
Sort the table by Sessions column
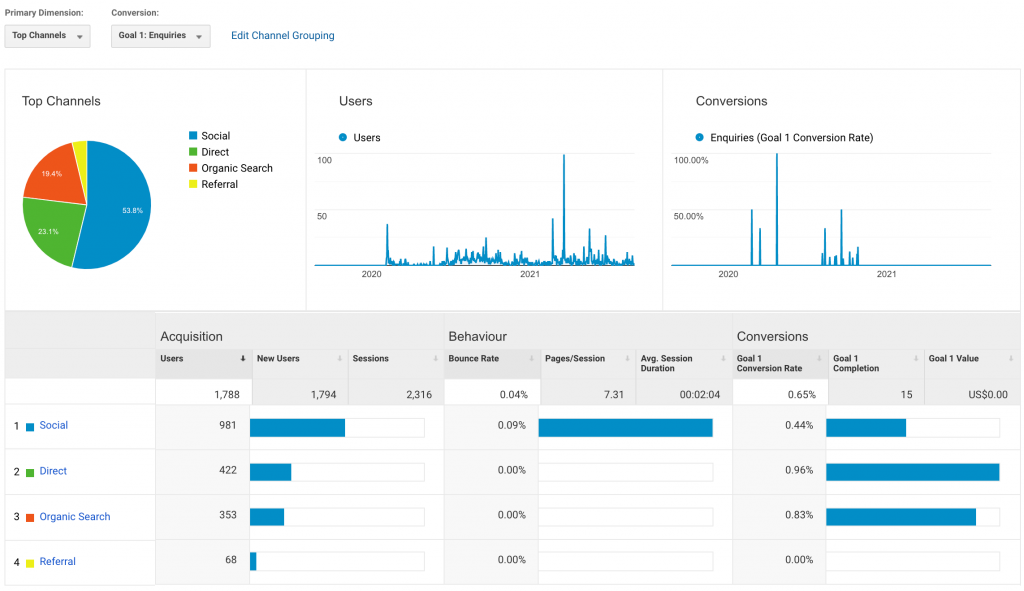coord(371,359)
